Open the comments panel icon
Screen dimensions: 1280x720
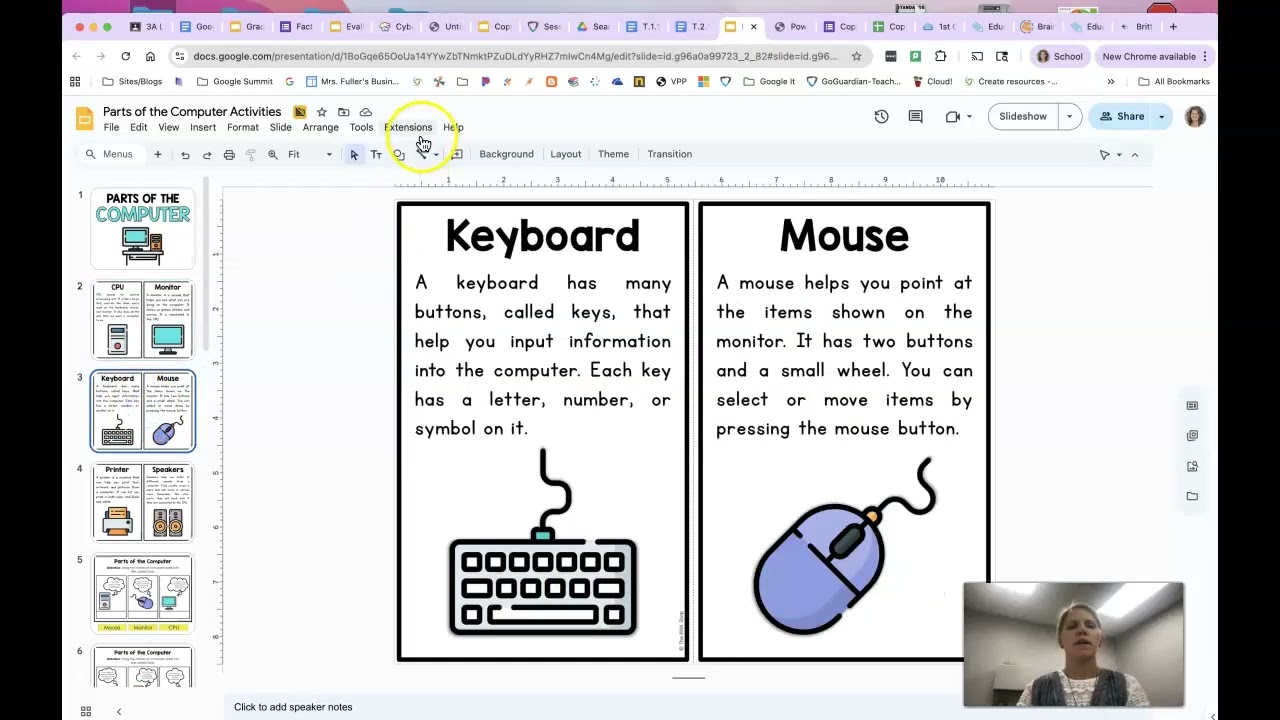pyautogui.click(x=915, y=116)
